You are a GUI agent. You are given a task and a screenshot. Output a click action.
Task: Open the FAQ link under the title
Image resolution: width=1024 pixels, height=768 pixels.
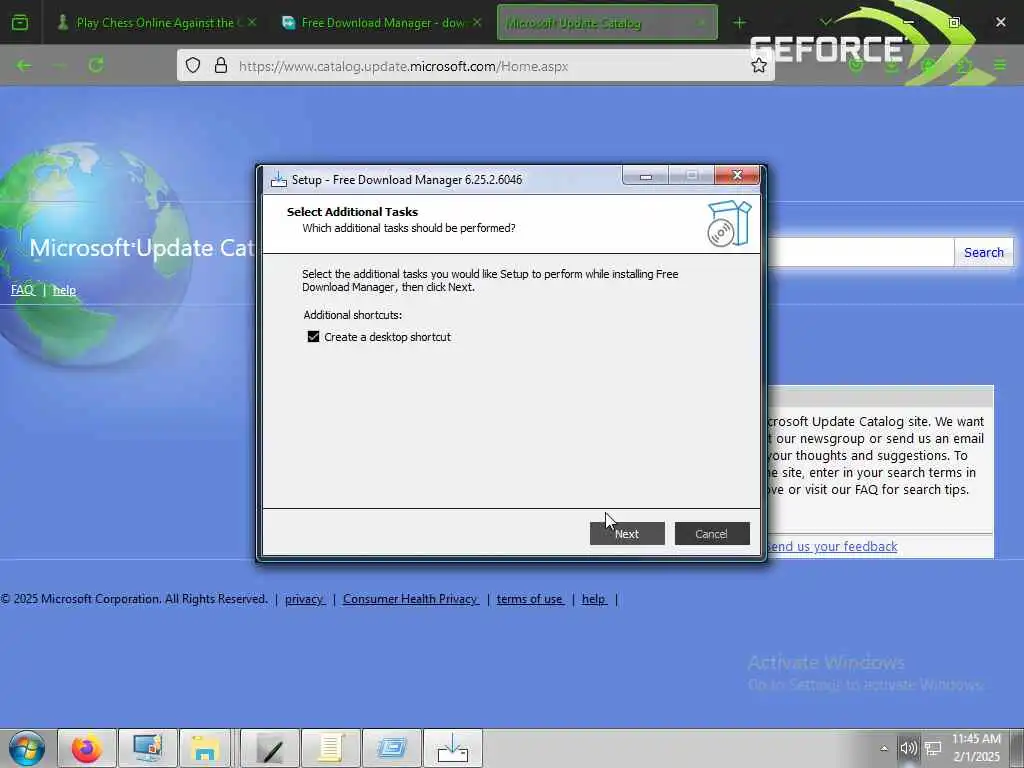23,290
